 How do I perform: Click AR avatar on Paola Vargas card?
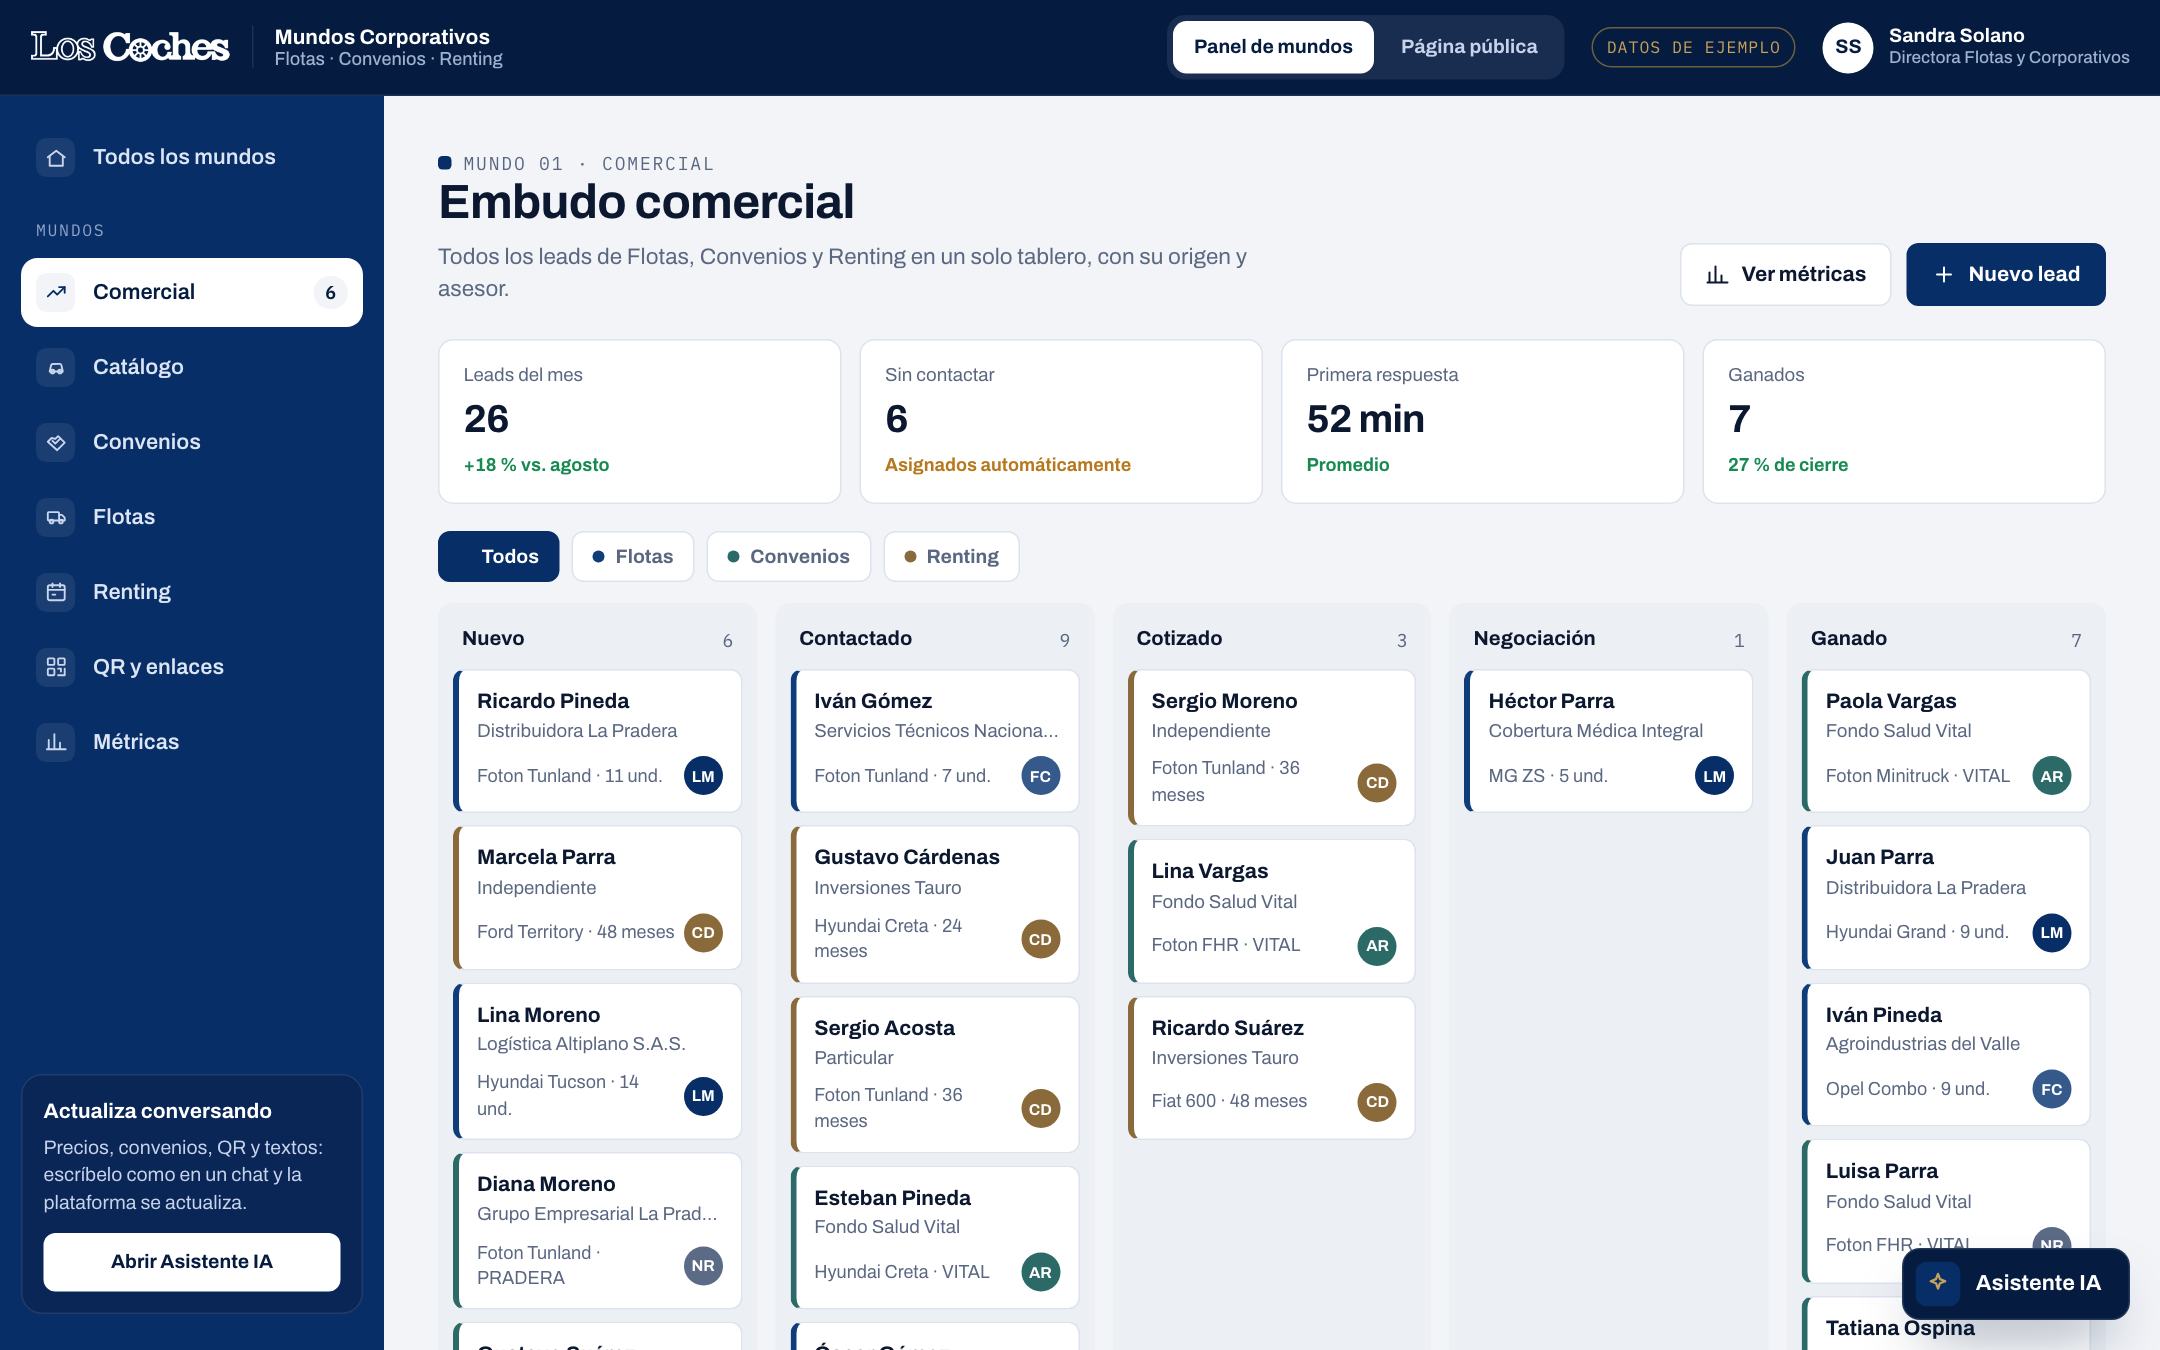[x=2052, y=776]
